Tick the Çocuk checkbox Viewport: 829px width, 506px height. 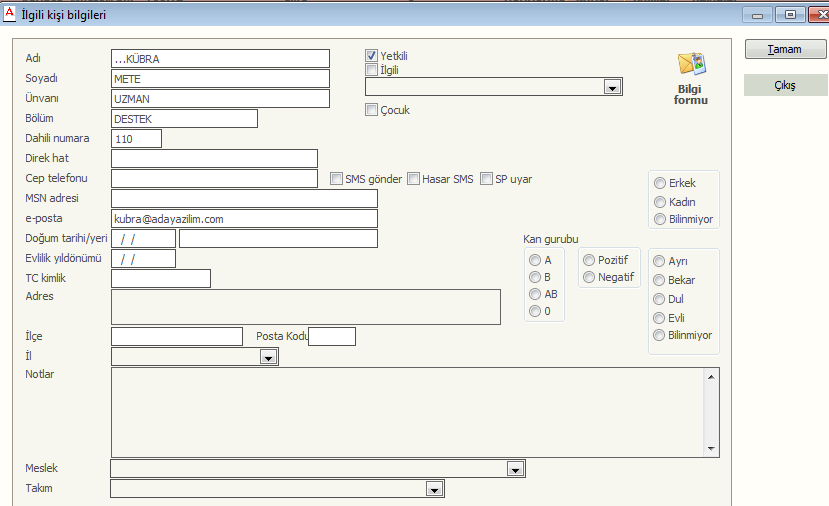[x=372, y=110]
